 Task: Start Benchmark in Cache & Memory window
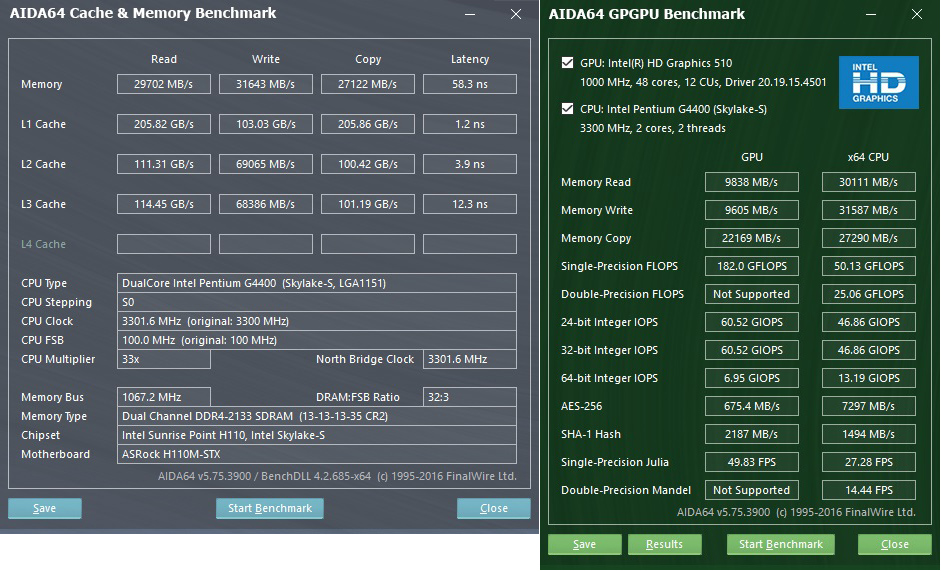point(269,508)
